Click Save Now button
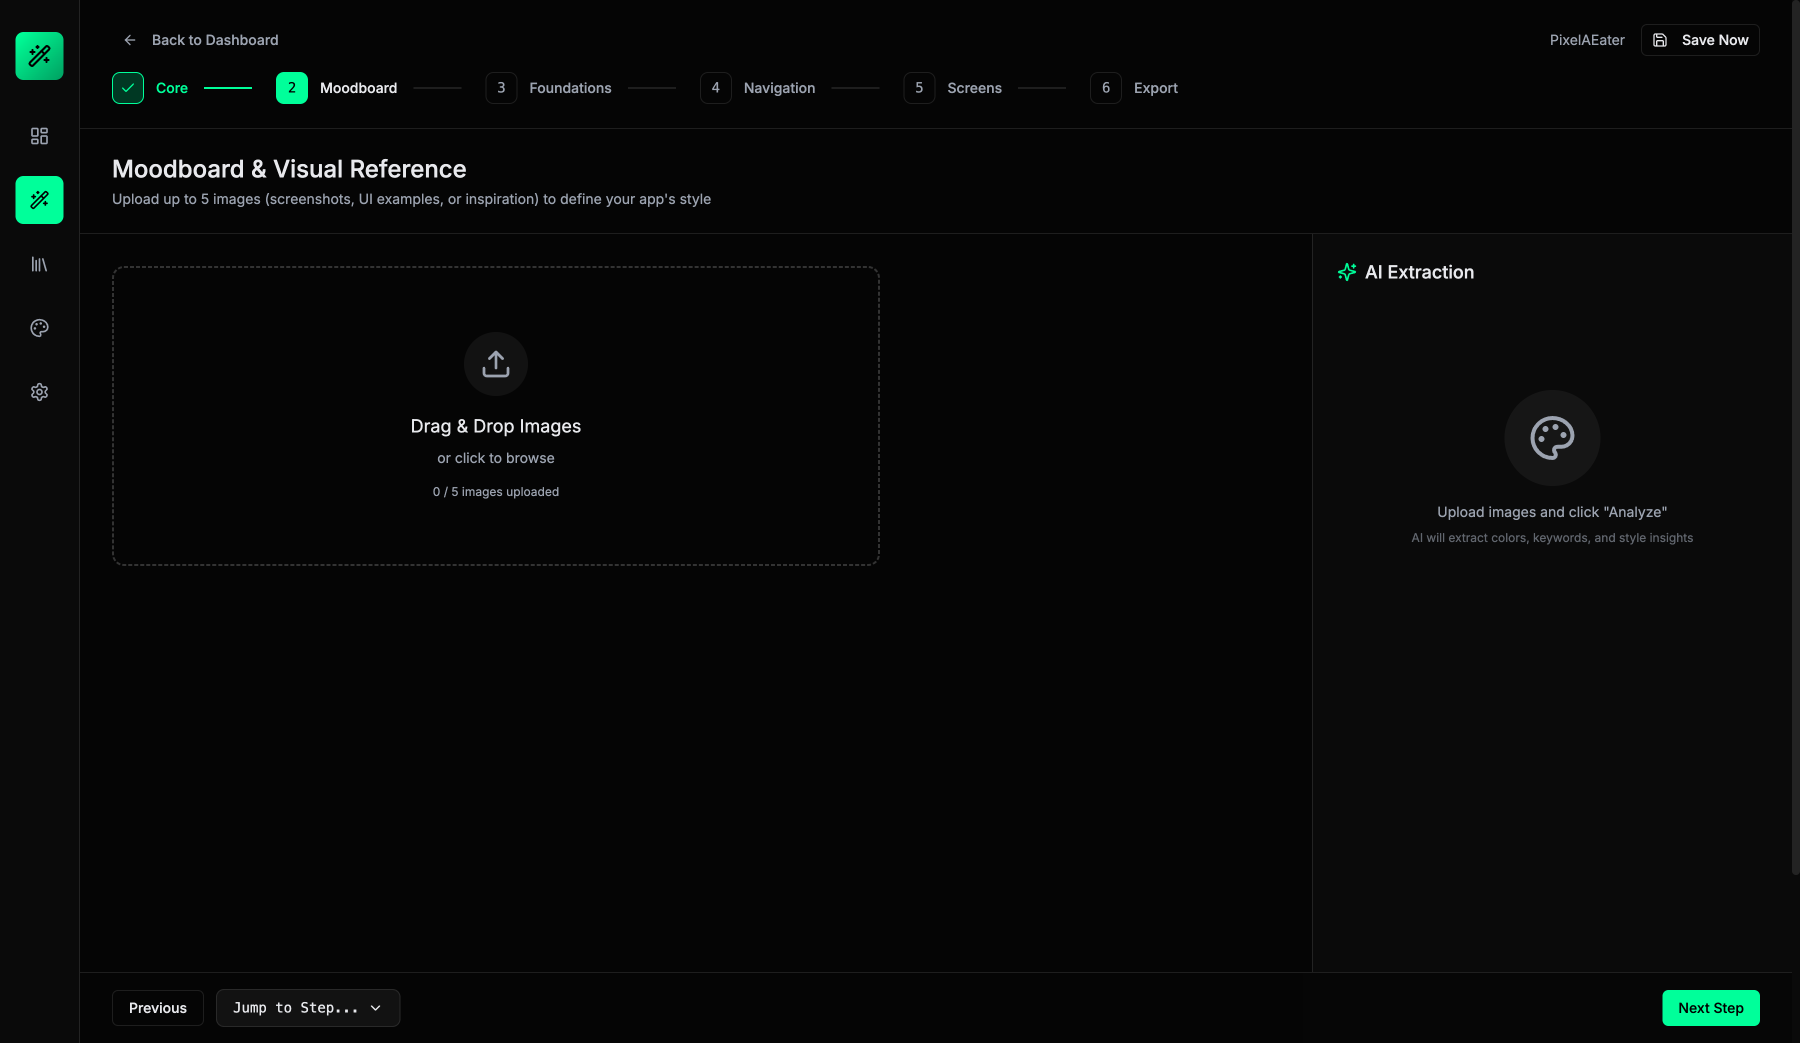Viewport: 1800px width, 1043px height. click(1700, 40)
